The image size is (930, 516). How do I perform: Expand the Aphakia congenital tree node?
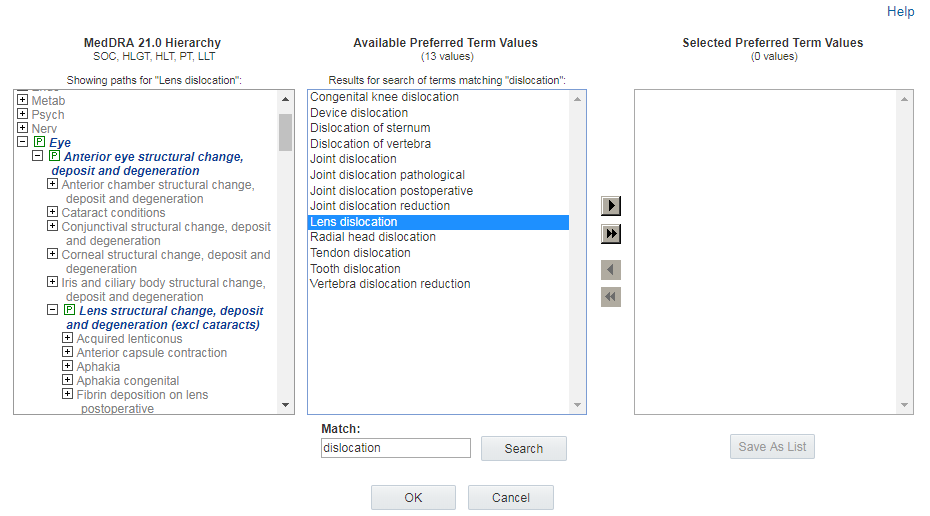[68, 381]
